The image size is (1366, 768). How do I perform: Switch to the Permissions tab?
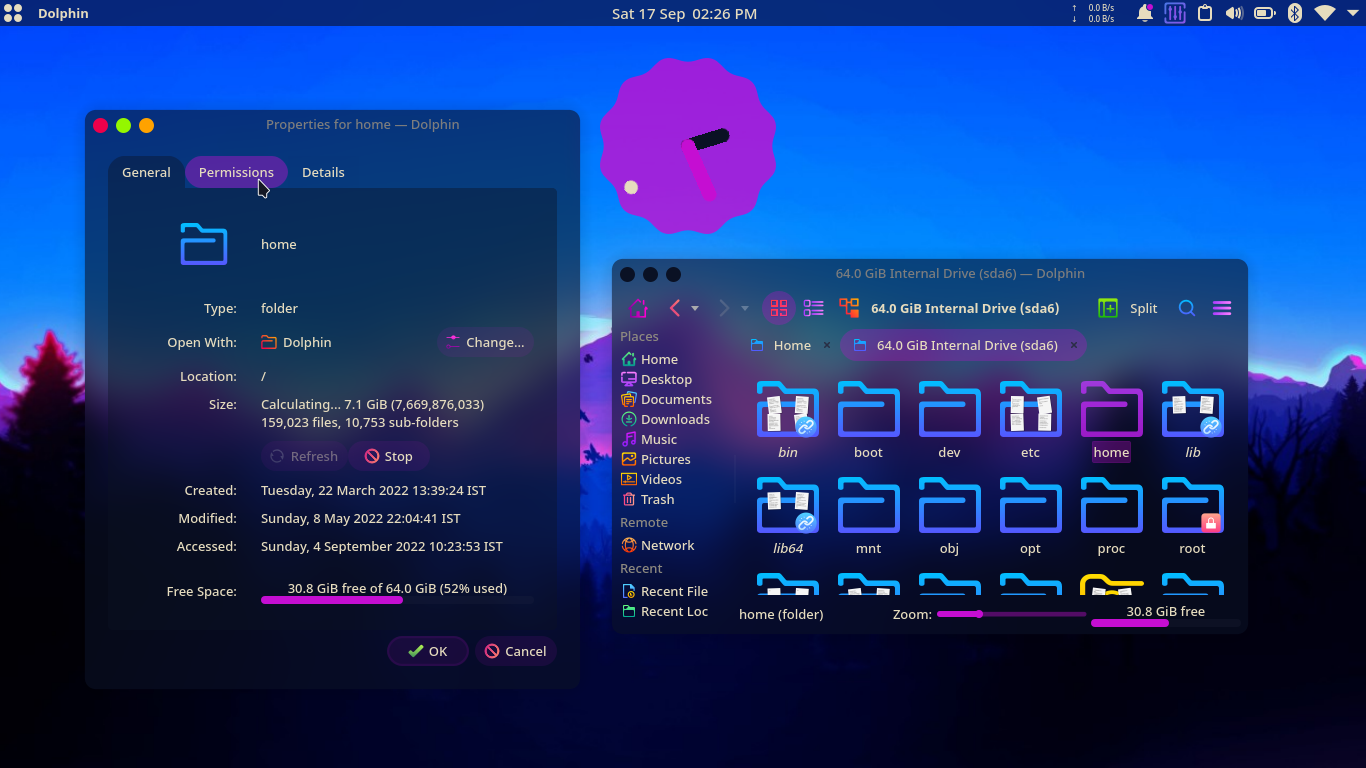click(x=236, y=172)
